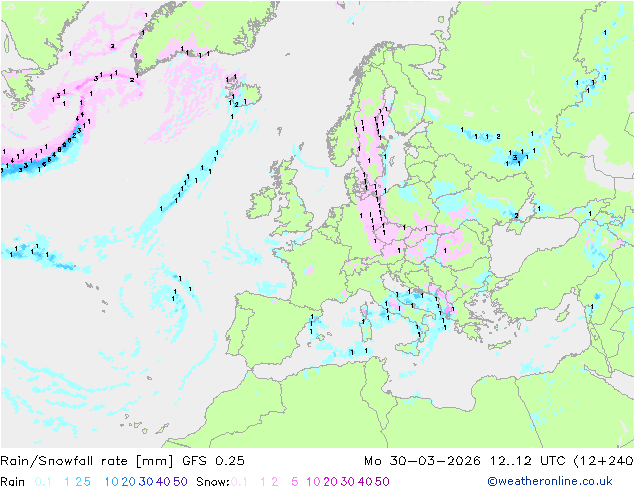Click the snow legend value '20'
Image resolution: width=634 pixels, height=490 pixels.
tap(330, 482)
